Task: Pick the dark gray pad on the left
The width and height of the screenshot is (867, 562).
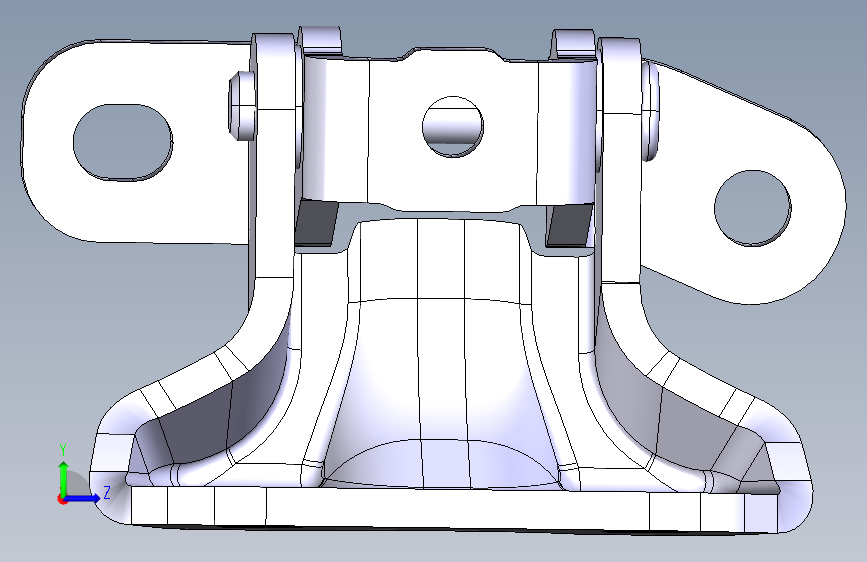Action: click(x=316, y=222)
